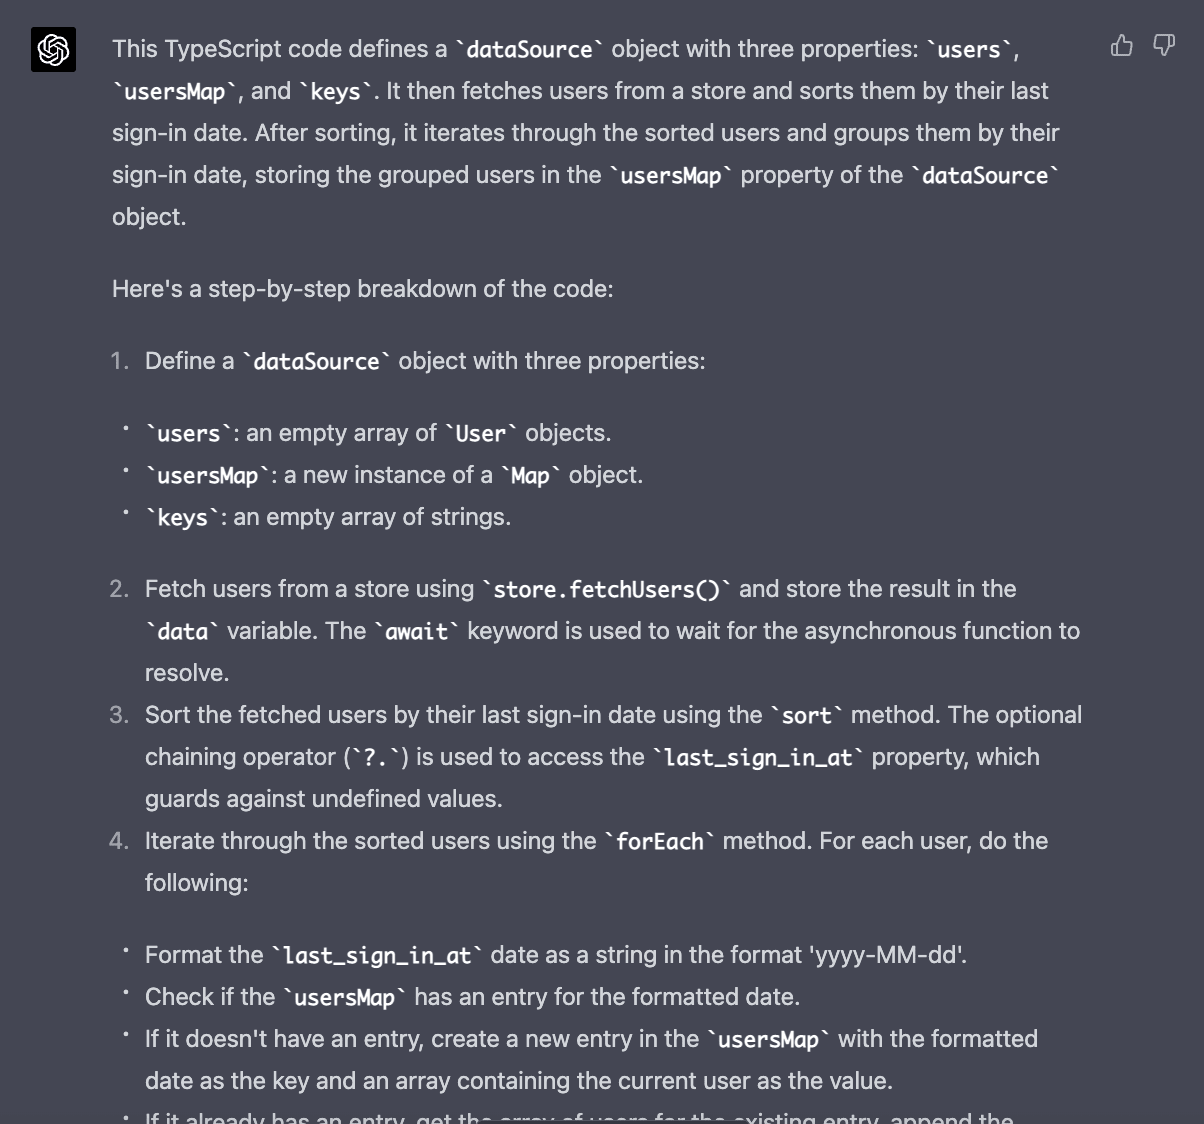Click the 'yyyy-MM-dd' format text
Viewport: 1204px width, 1124px height.
tap(891, 955)
